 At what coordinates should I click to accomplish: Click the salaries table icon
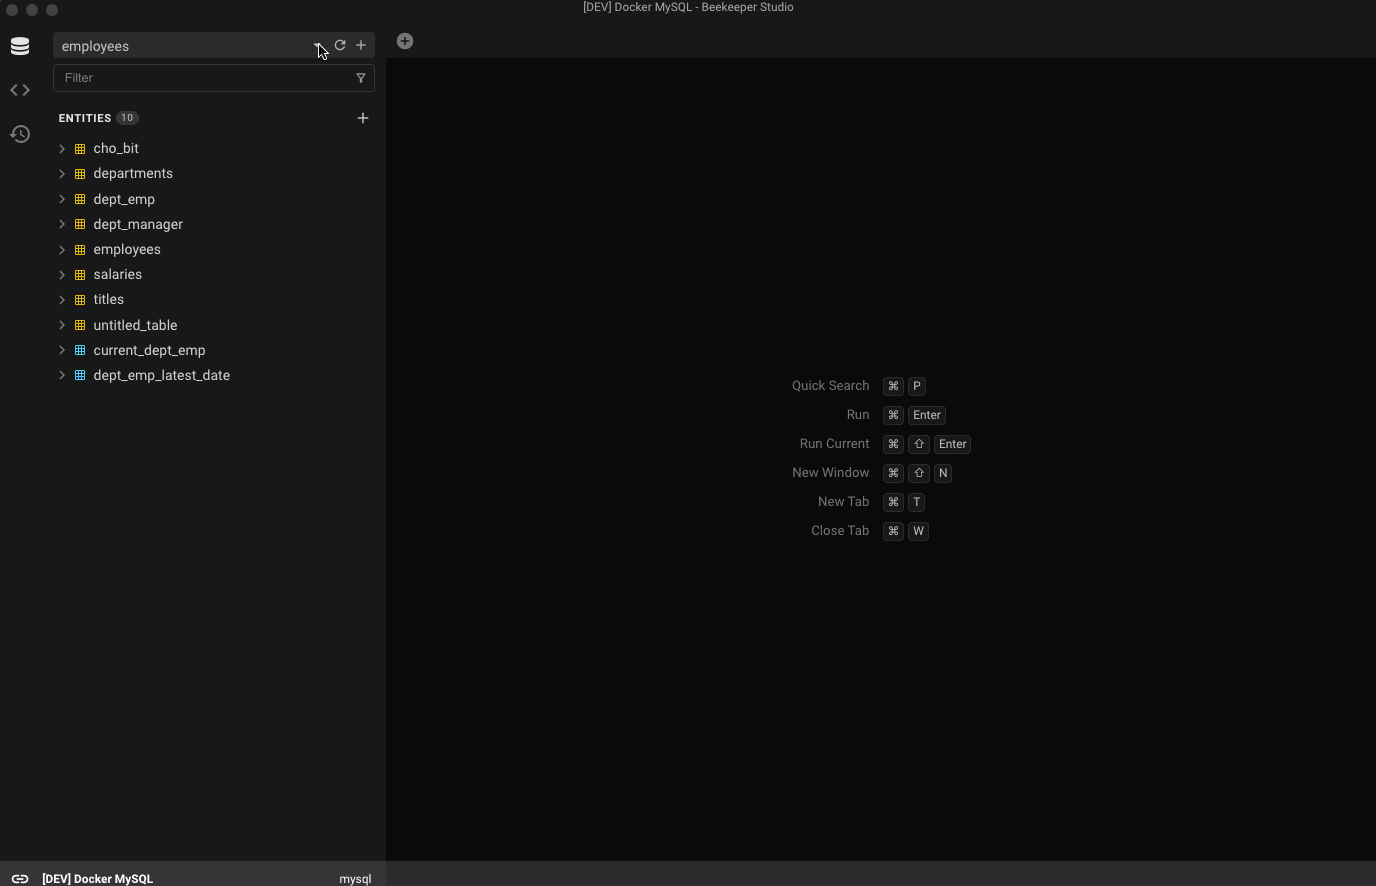(80, 274)
